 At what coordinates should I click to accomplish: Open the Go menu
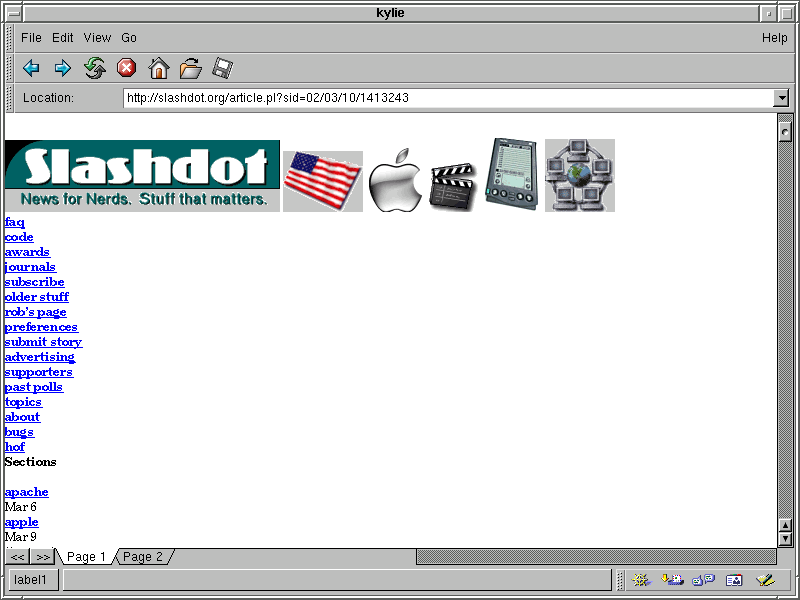129,38
